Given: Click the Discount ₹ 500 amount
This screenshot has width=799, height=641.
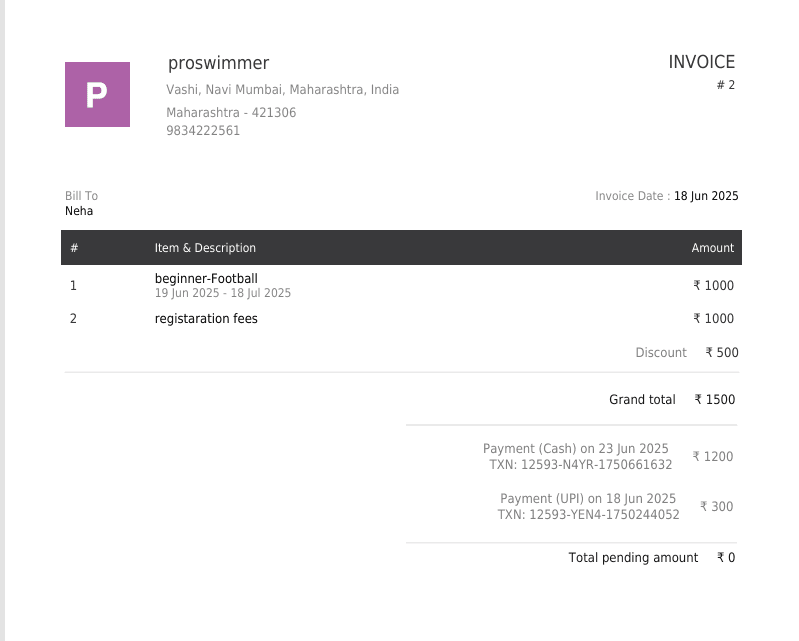Looking at the screenshot, I should tap(721, 353).
